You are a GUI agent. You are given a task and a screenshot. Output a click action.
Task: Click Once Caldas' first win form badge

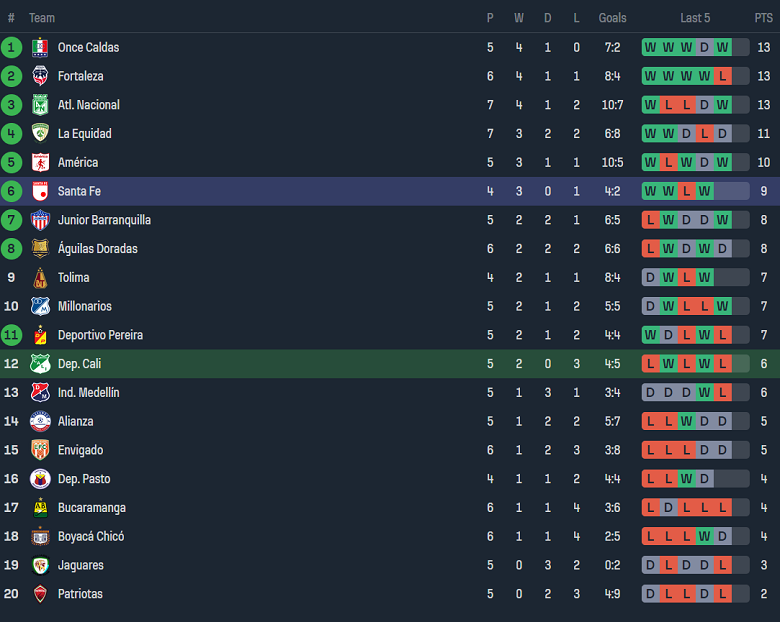(x=651, y=47)
